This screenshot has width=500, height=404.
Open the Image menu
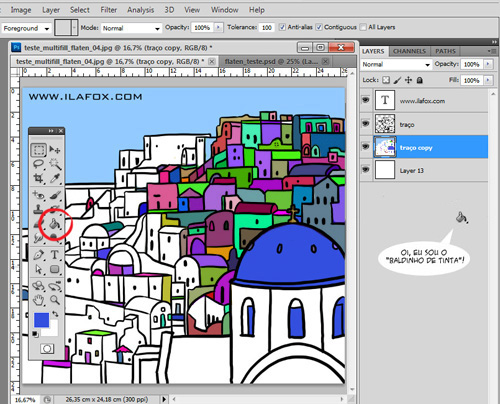pyautogui.click(x=21, y=10)
